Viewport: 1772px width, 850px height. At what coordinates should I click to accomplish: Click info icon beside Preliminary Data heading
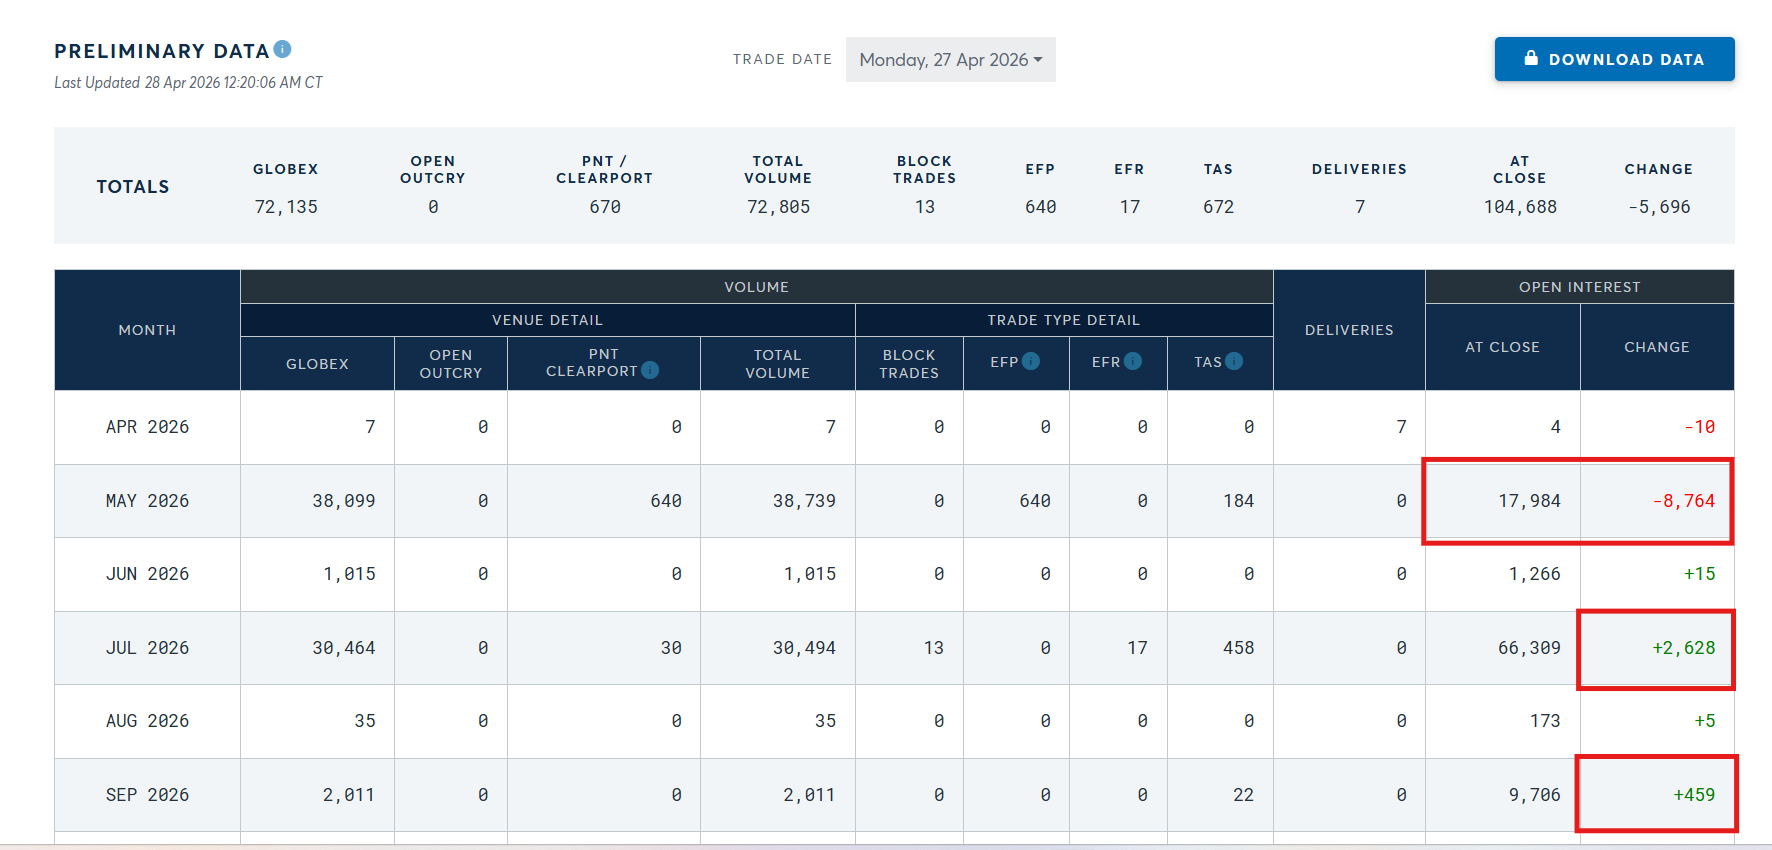pos(283,49)
